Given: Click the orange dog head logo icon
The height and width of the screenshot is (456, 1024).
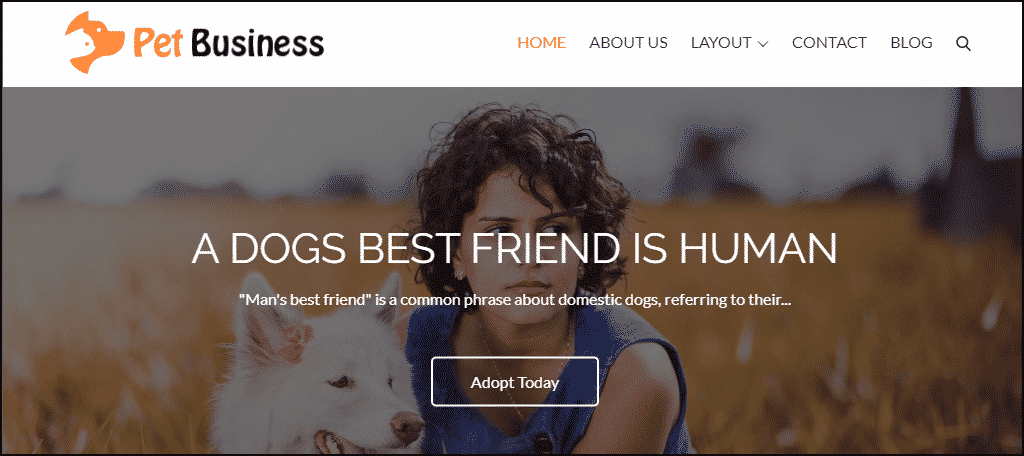Looking at the screenshot, I should point(95,42).
